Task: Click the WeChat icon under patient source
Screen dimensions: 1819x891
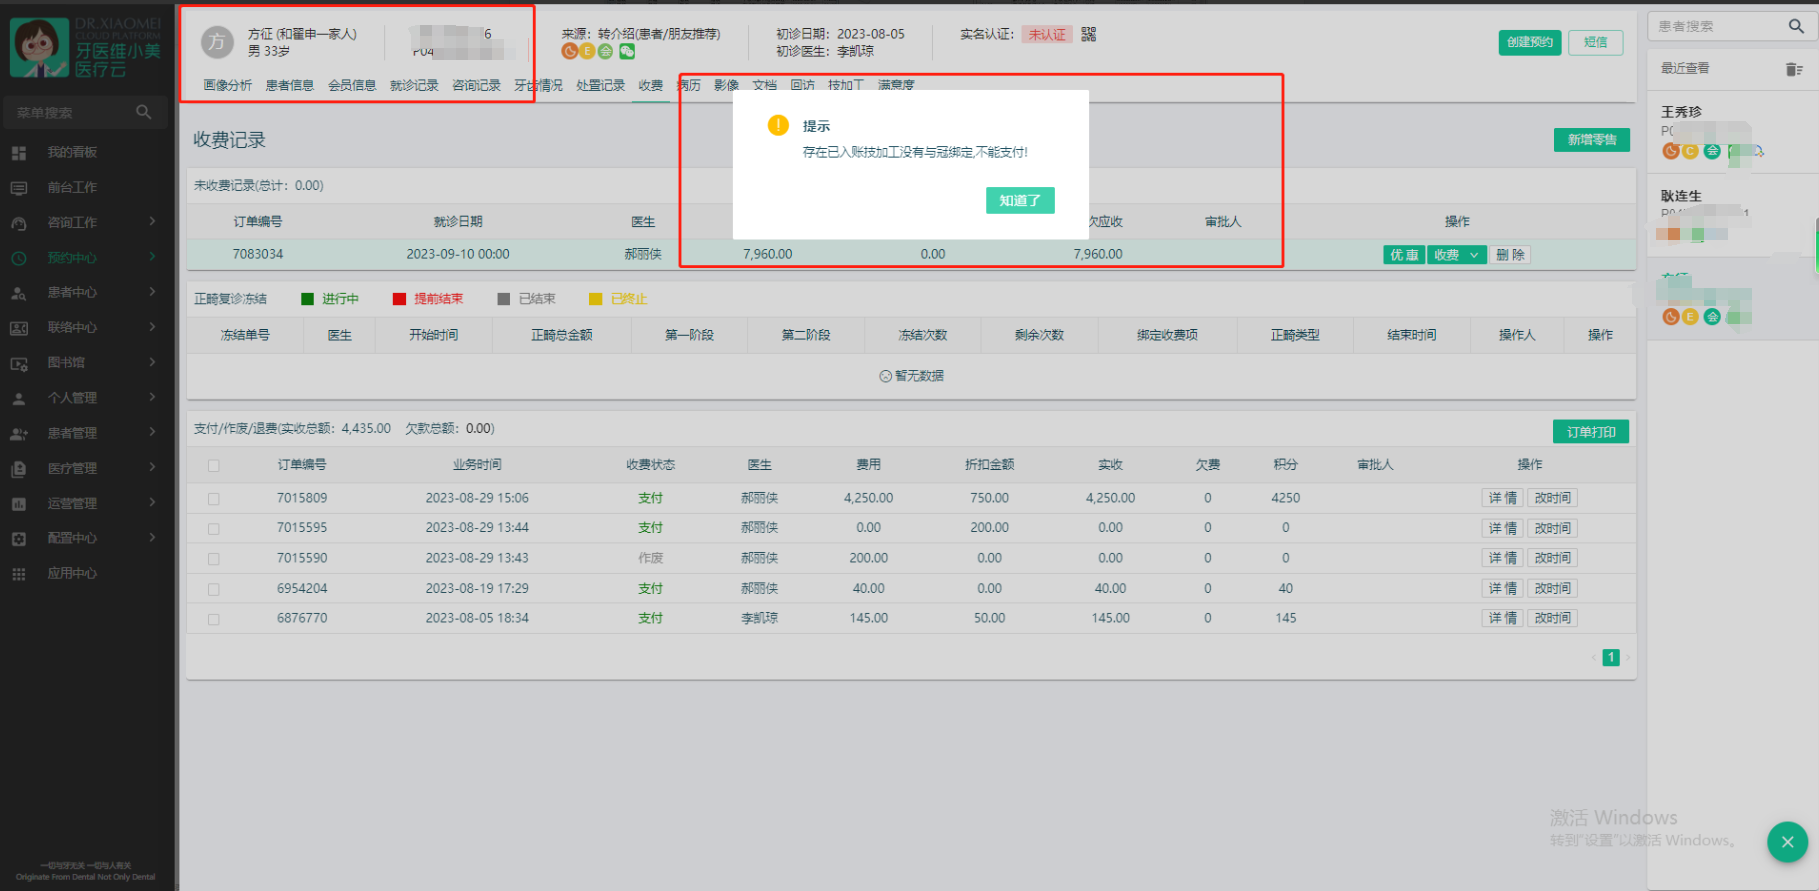Action: (627, 52)
